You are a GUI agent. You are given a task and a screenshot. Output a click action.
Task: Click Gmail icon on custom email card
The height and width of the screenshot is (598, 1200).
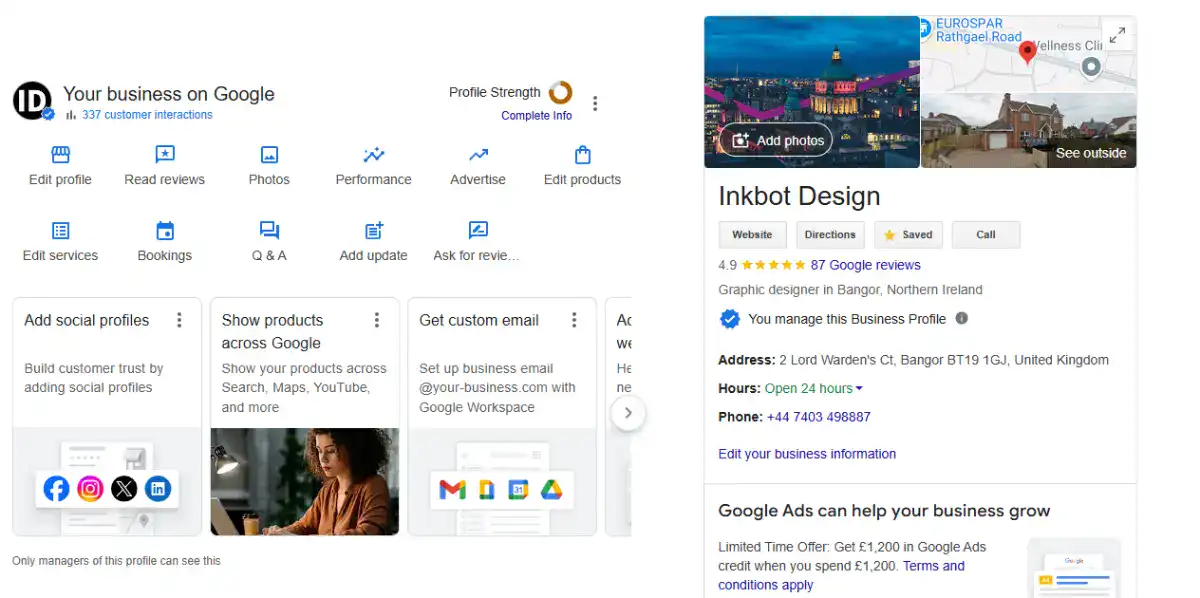coord(452,490)
